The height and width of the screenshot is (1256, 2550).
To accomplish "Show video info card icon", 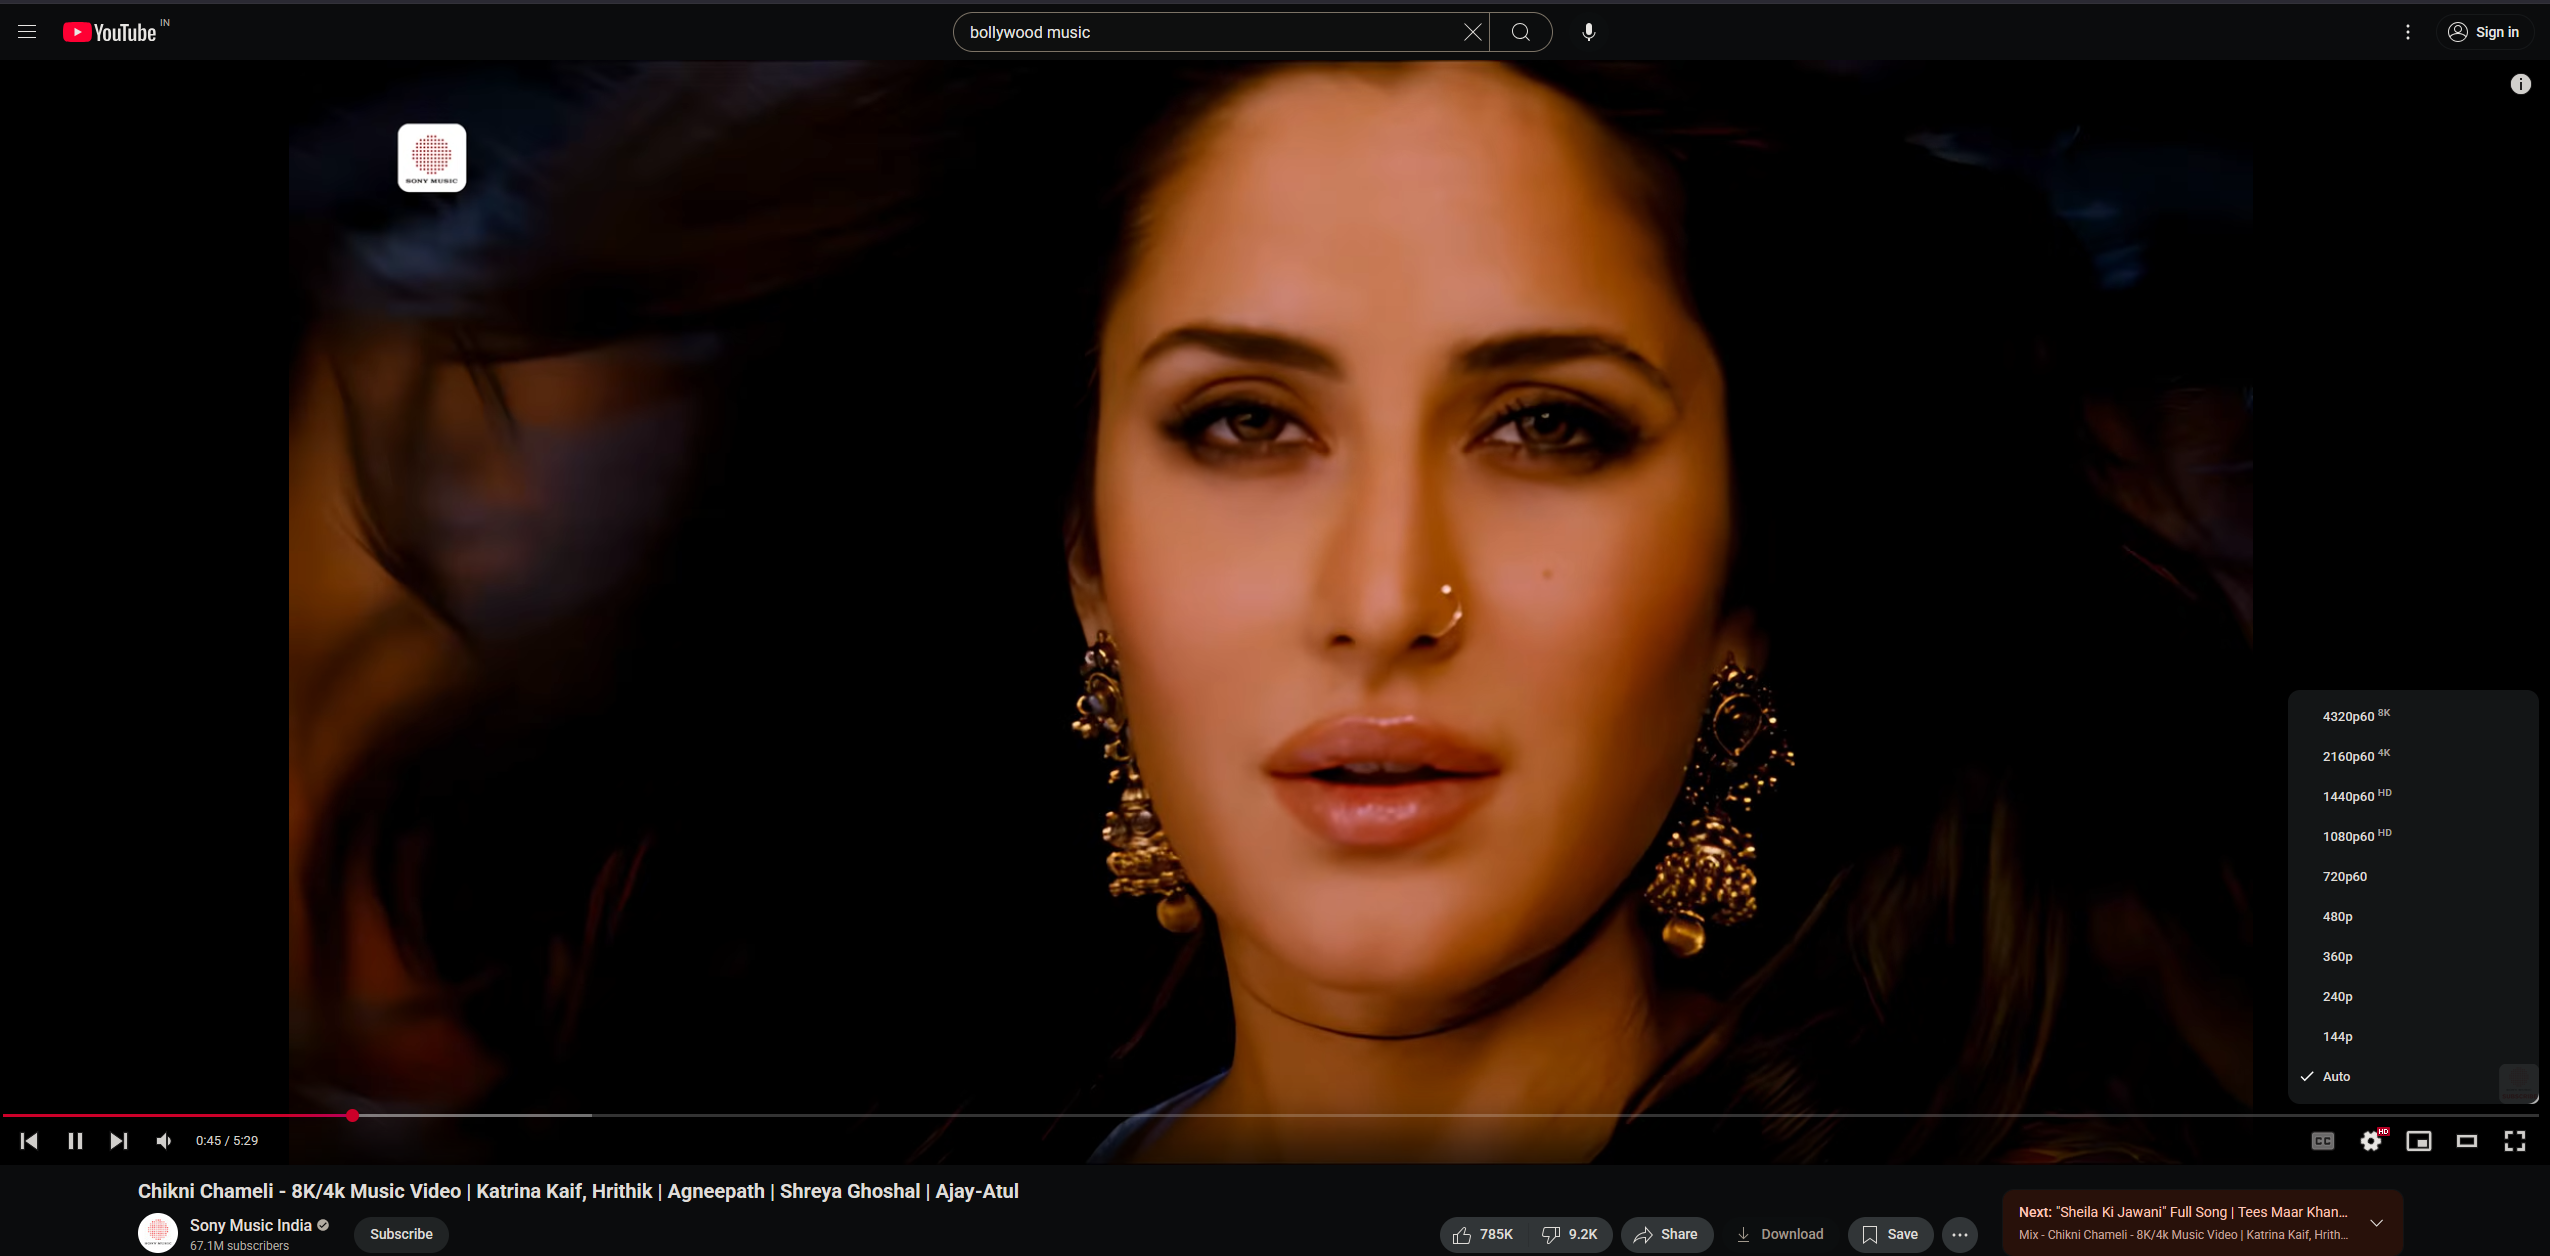I will point(2520,84).
